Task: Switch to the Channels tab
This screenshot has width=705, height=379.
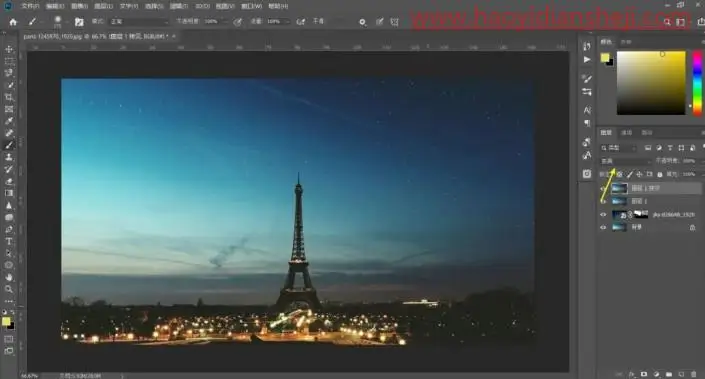Action: point(627,133)
